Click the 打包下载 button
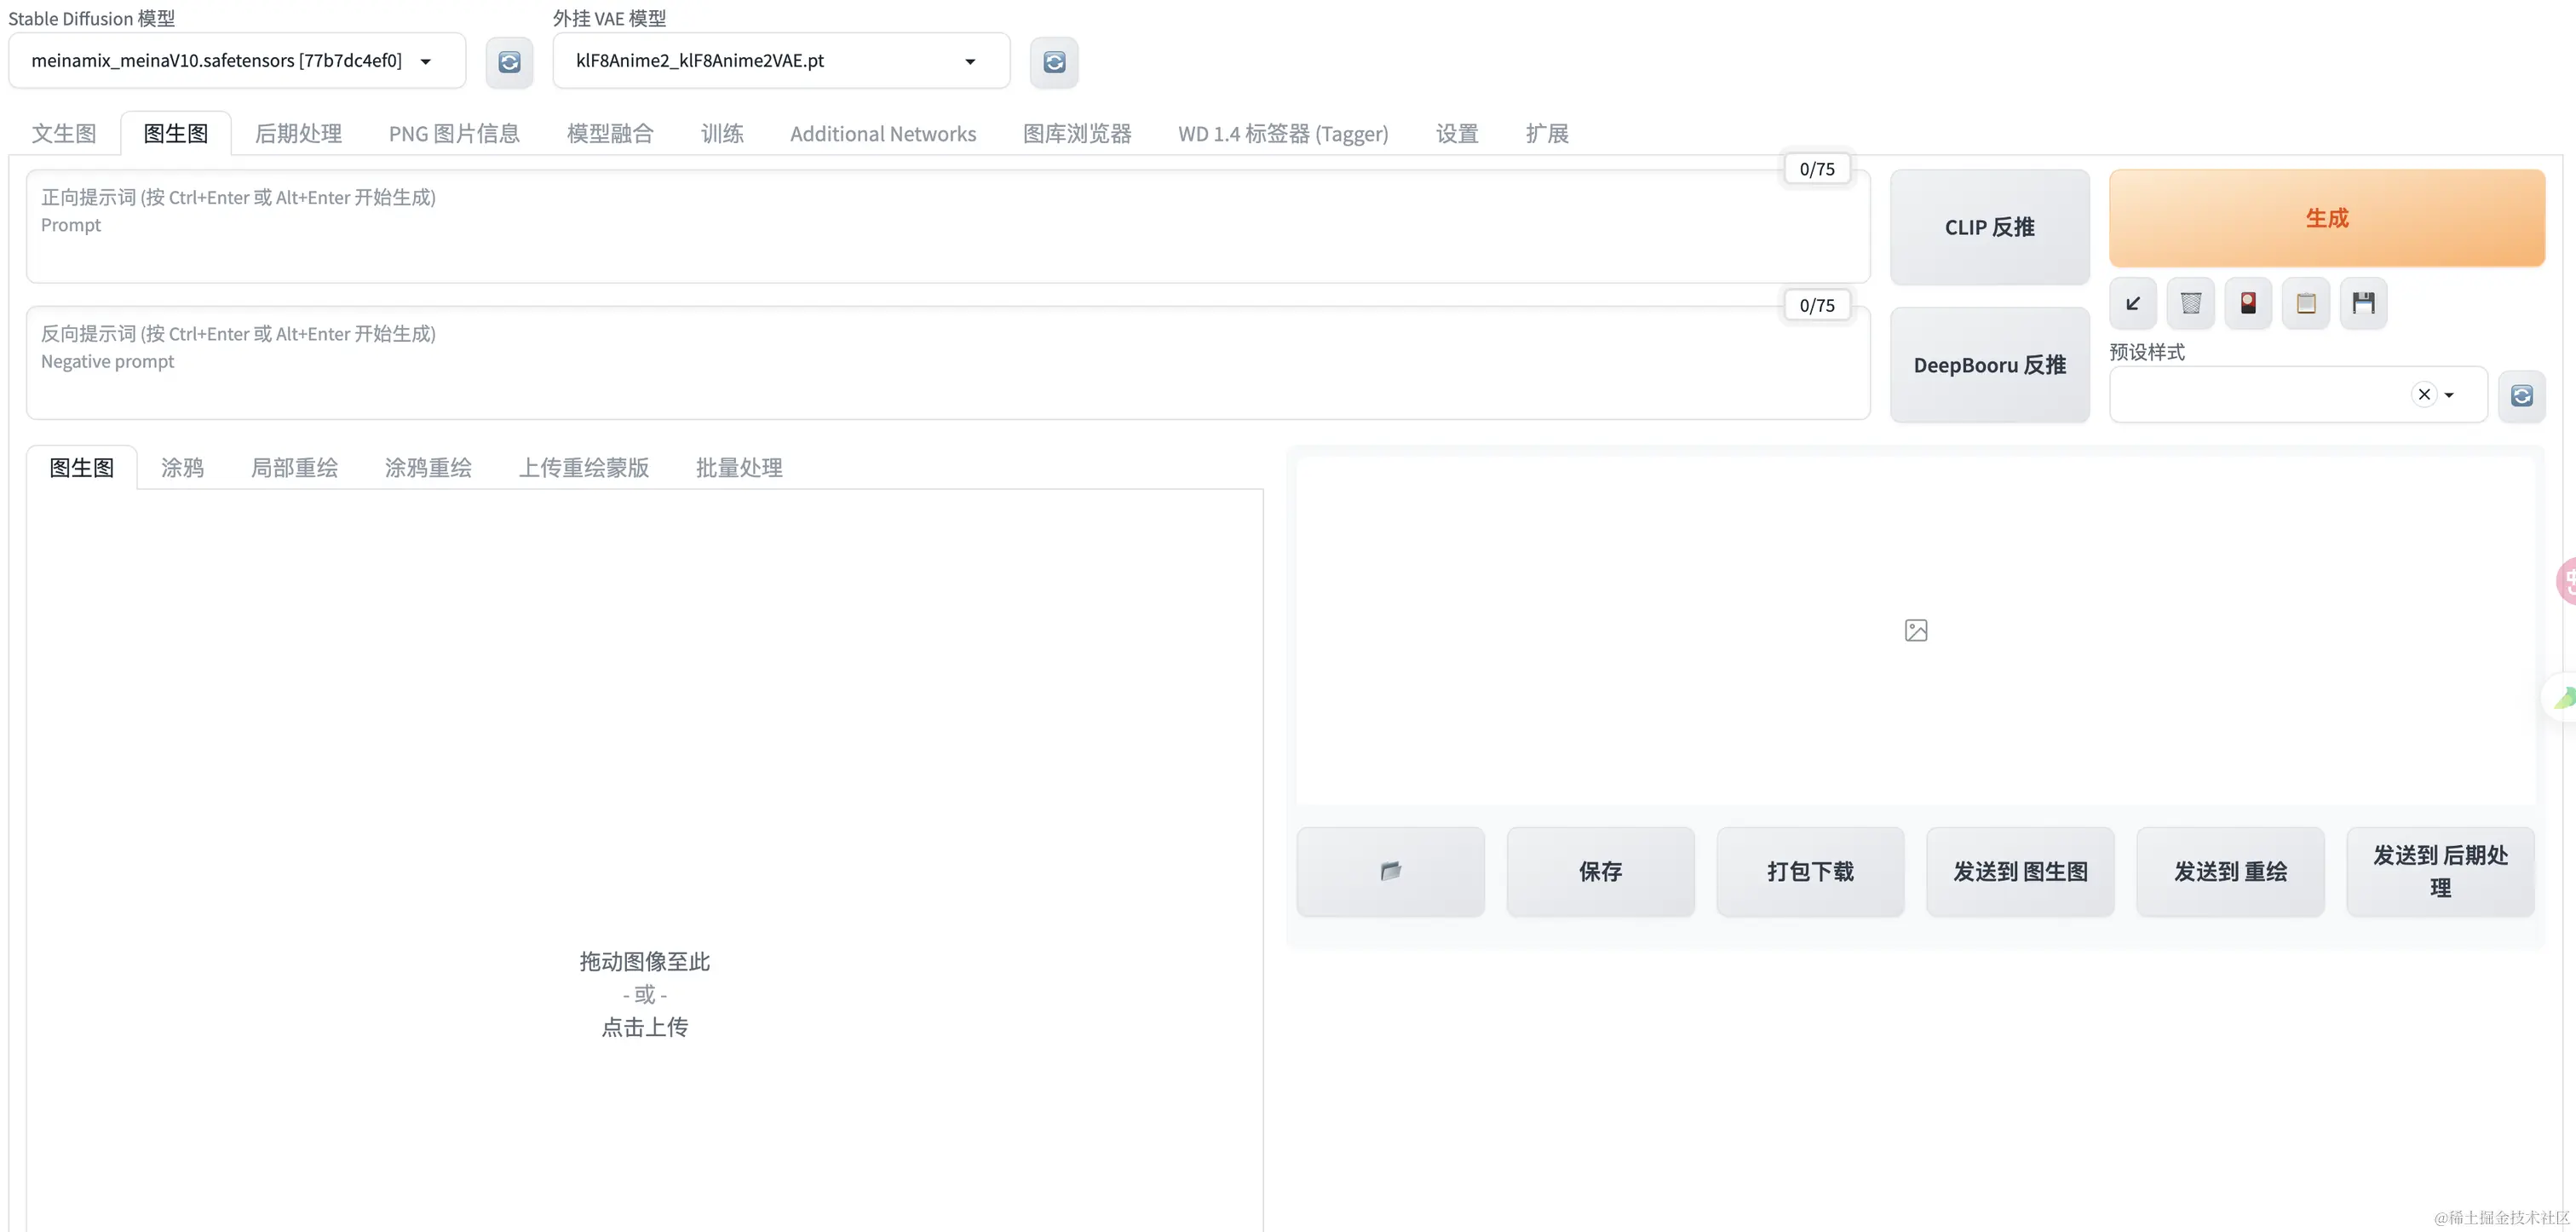2576x1232 pixels. point(1811,871)
